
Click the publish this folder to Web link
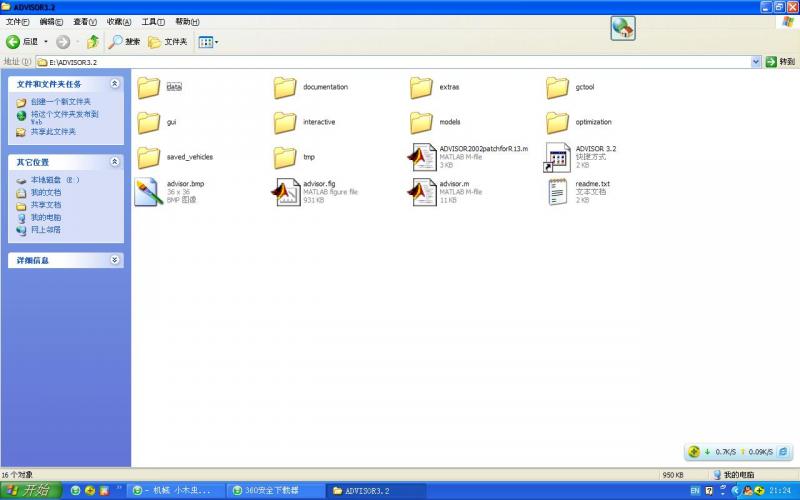point(64,117)
